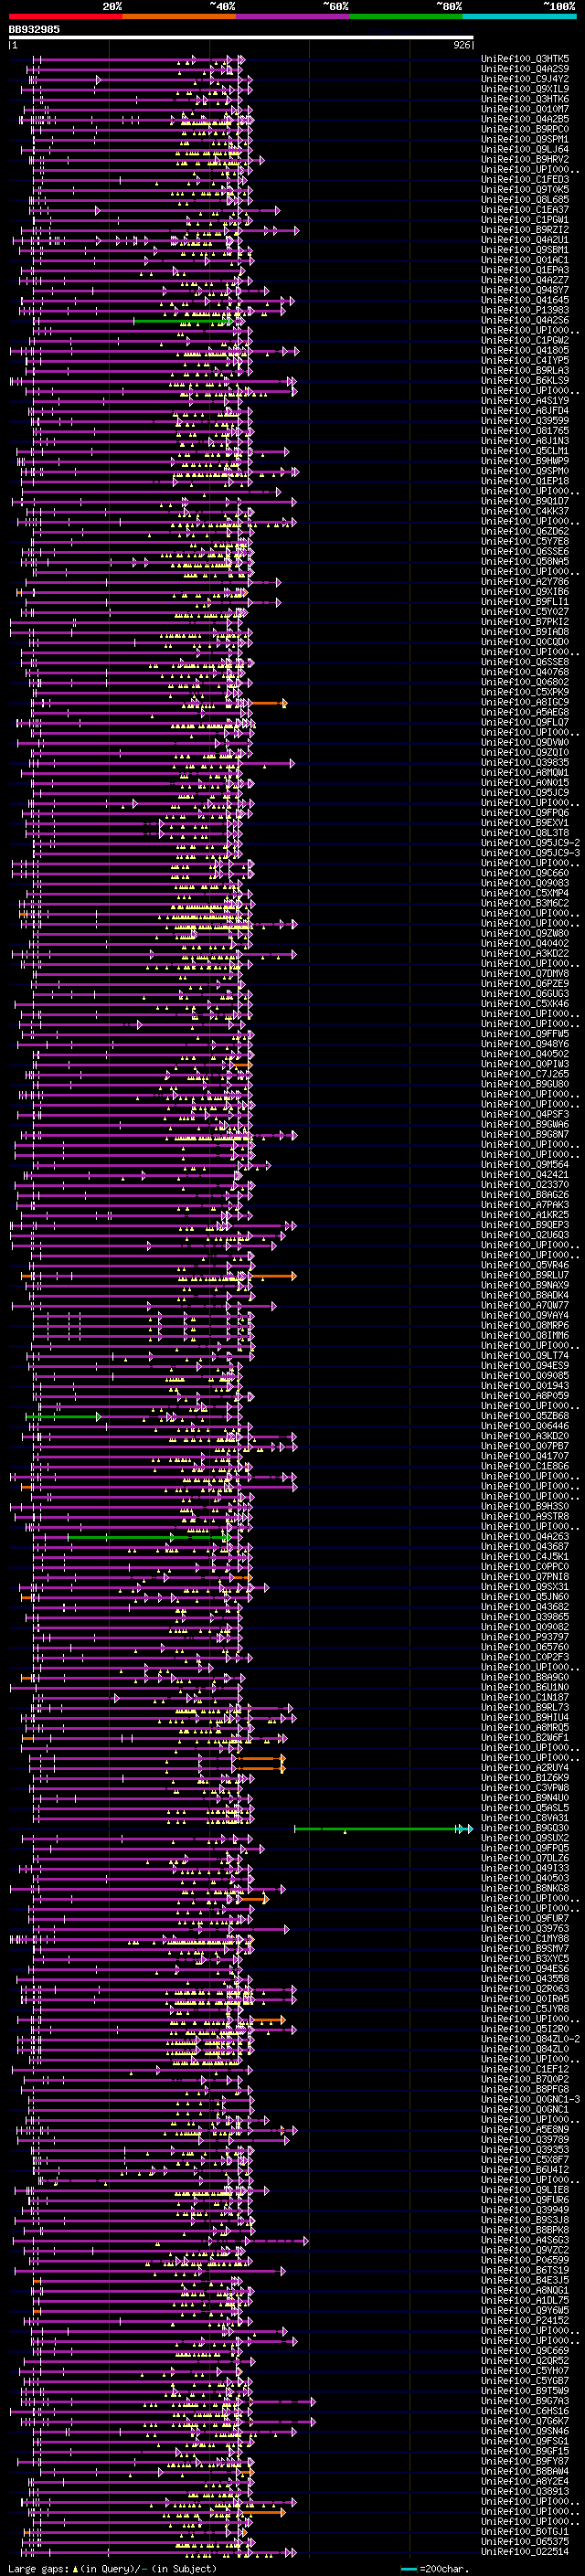This screenshot has height=2576, width=585.
Task: Select hit UniRef100_P06599
Action: click(525, 2260)
